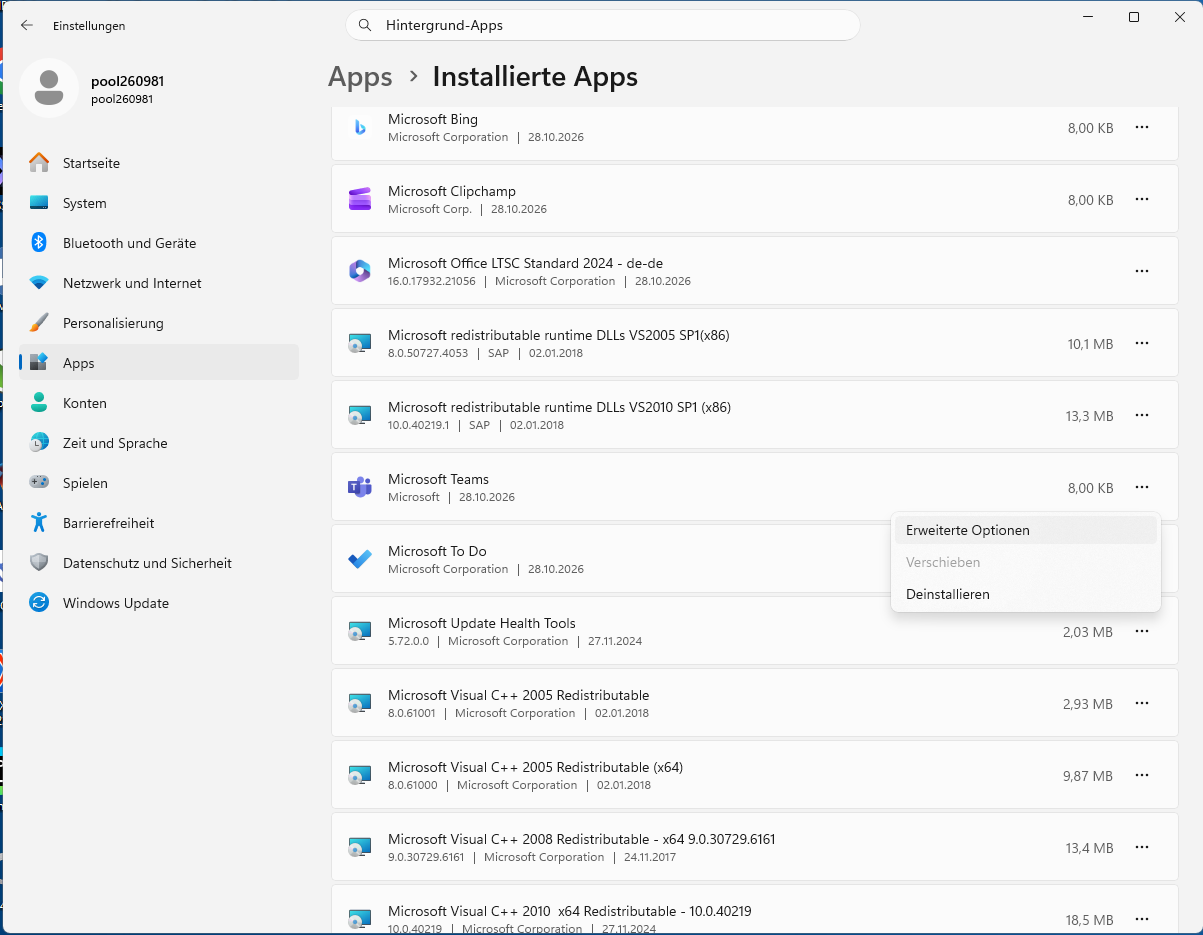Screen dimensions: 1203x935
Task: Open the three-dot menu for Microsoft Office LTSC
Action: coord(1142,271)
